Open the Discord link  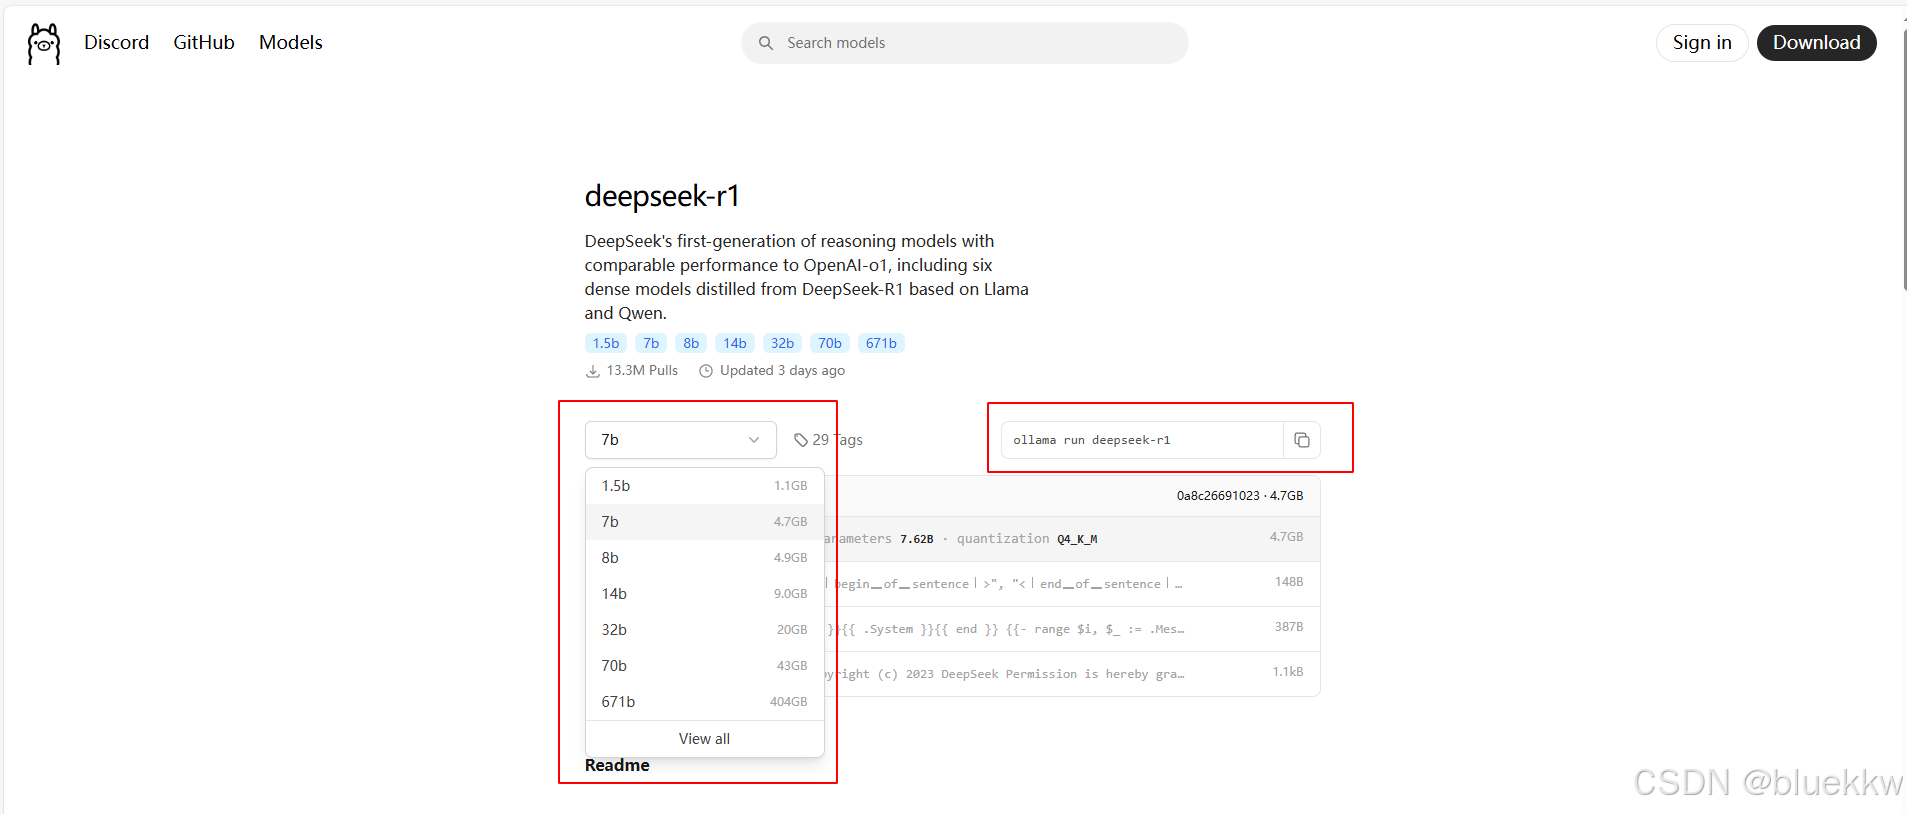(116, 42)
